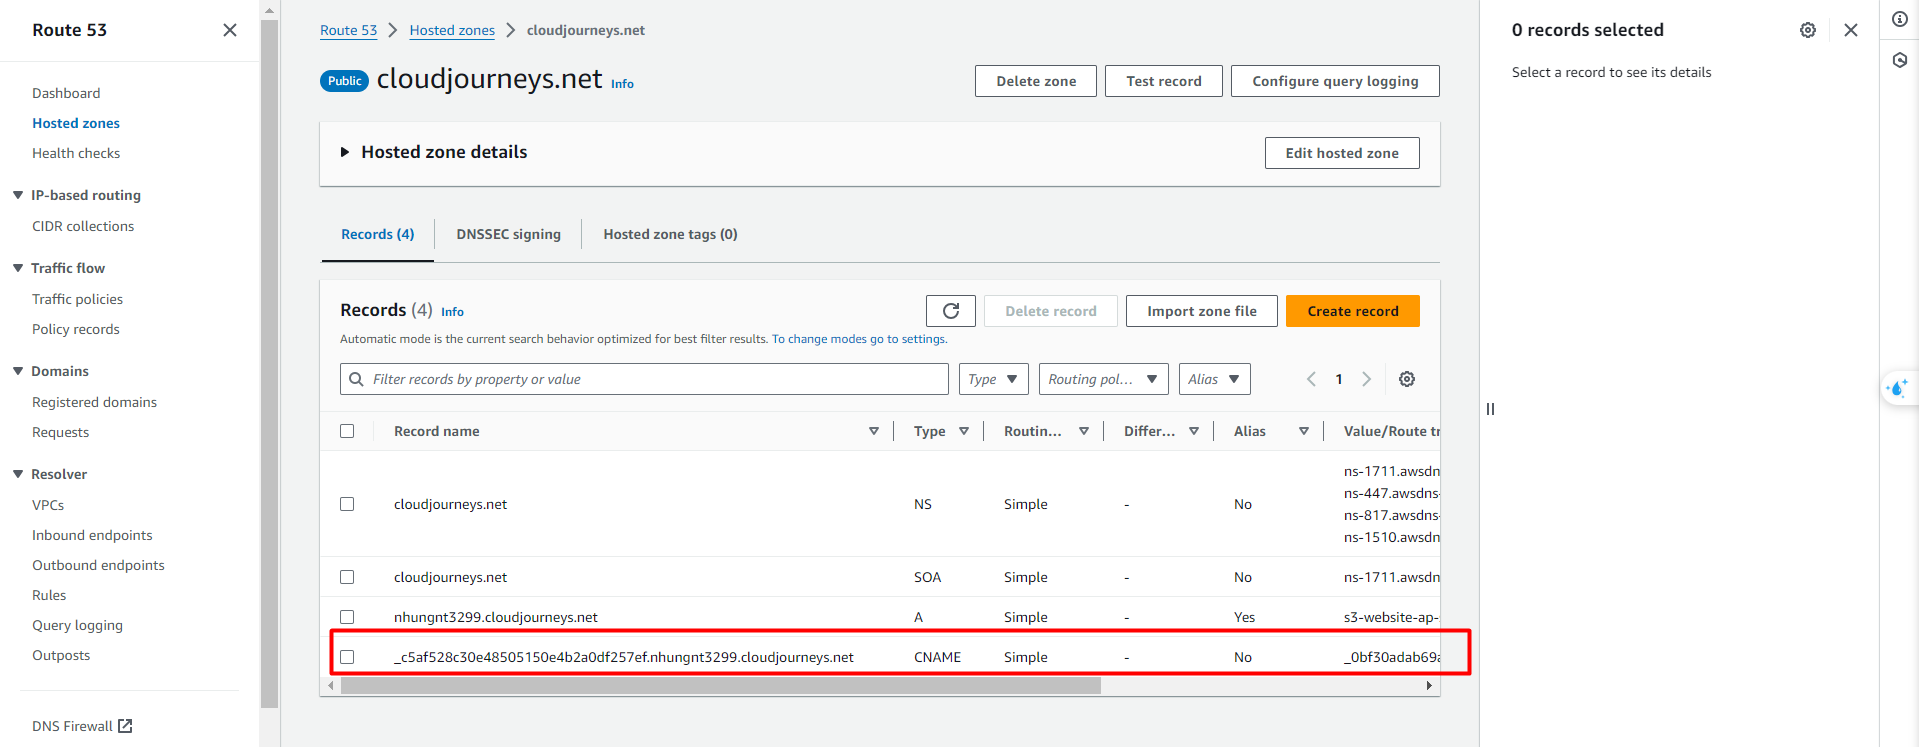Click the info circle icon at top right
Image resolution: width=1919 pixels, height=747 pixels.
coord(1900,19)
